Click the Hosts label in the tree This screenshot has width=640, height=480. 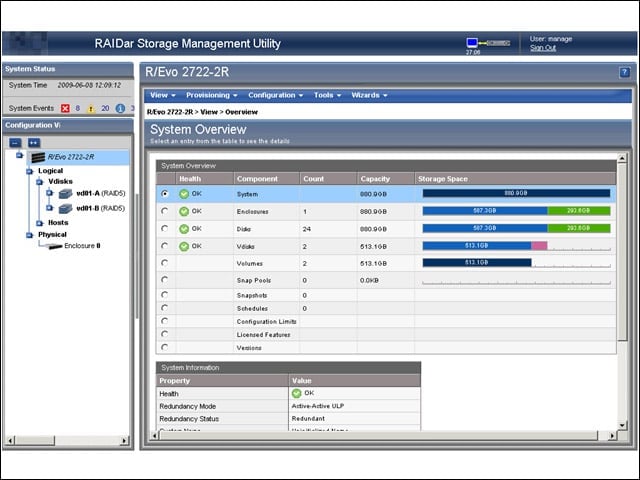tap(58, 223)
